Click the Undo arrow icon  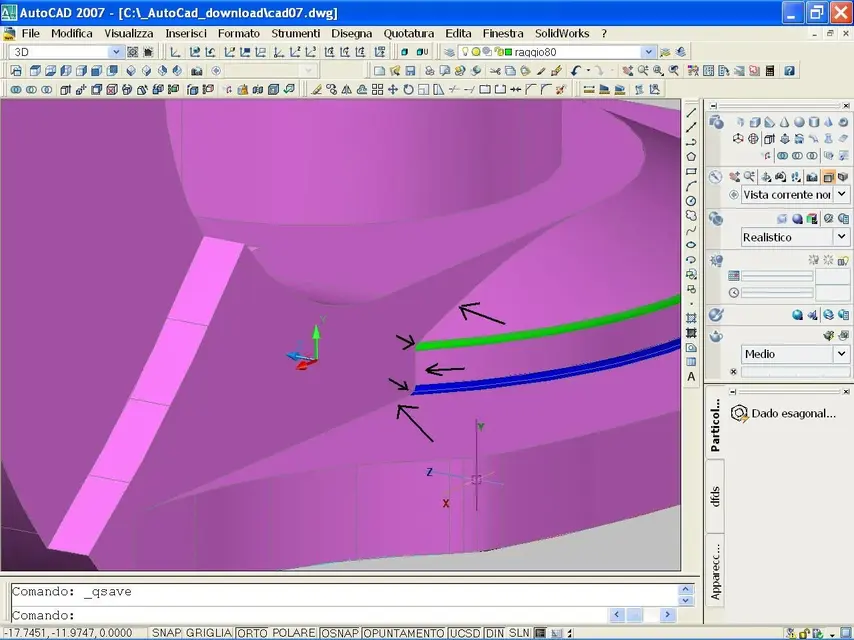(576, 71)
